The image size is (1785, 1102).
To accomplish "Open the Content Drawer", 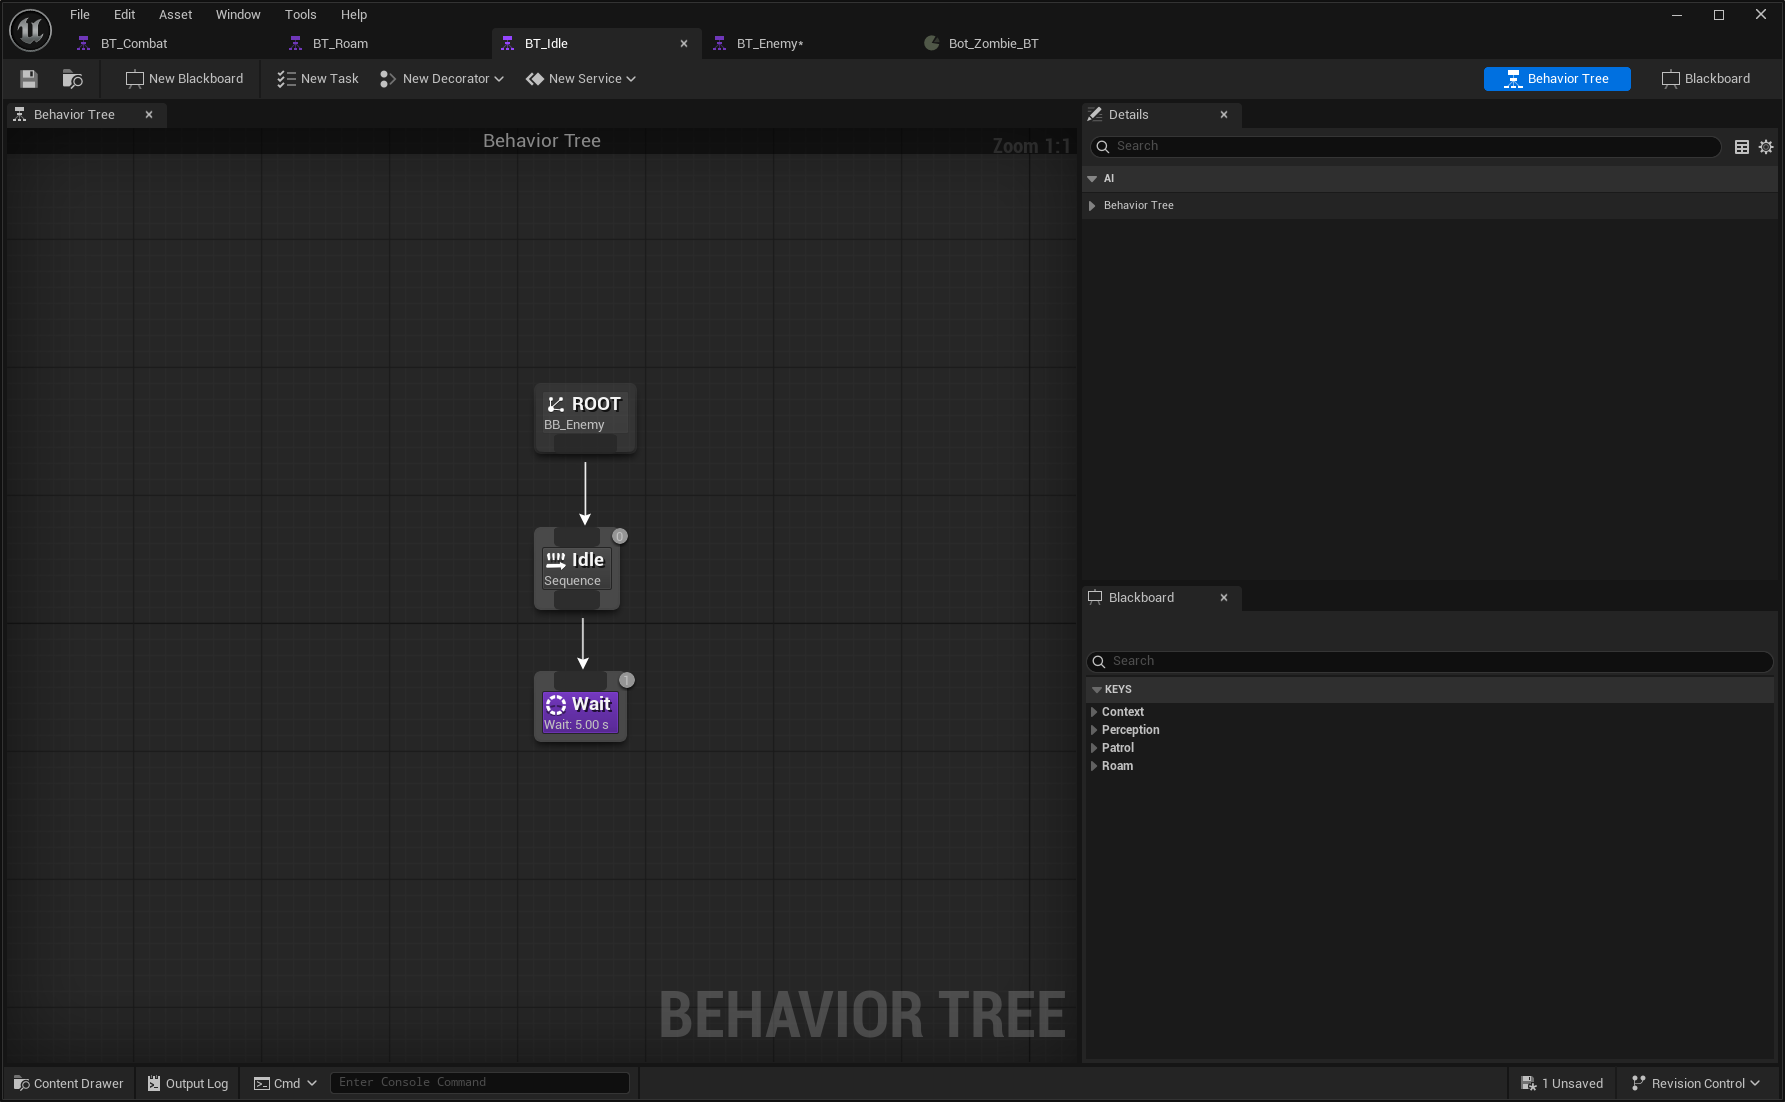I will [67, 1083].
